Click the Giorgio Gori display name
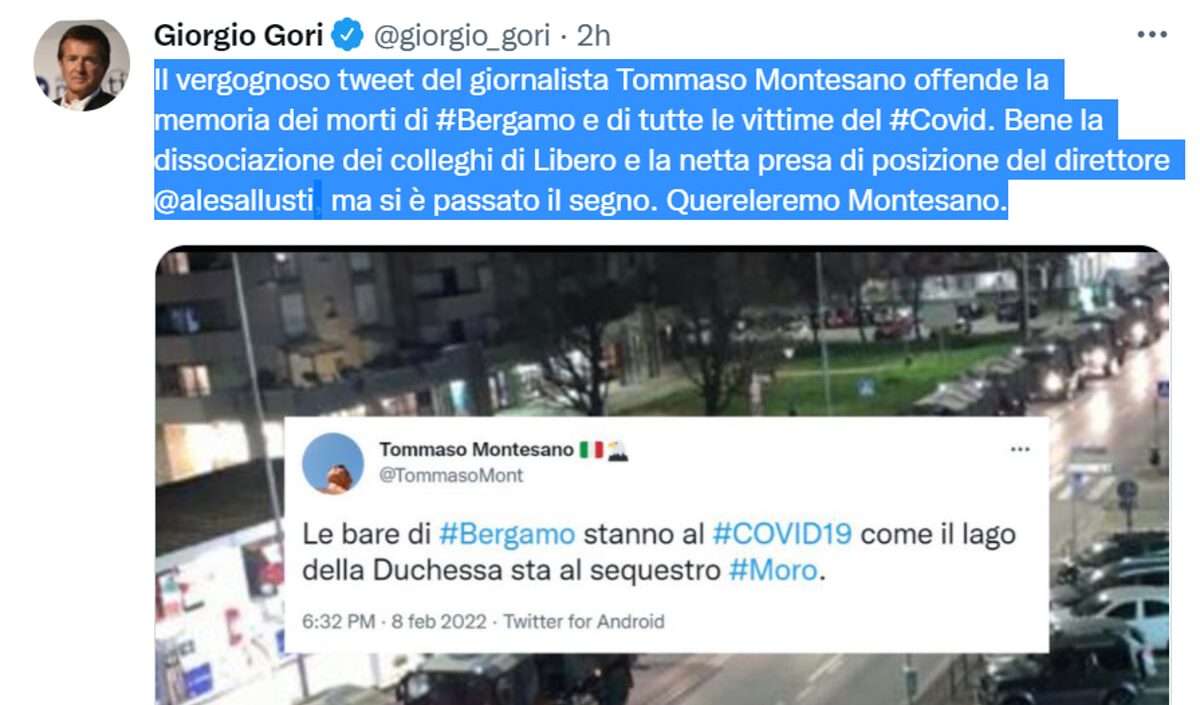Image resolution: width=1200 pixels, height=705 pixels. 238,36
